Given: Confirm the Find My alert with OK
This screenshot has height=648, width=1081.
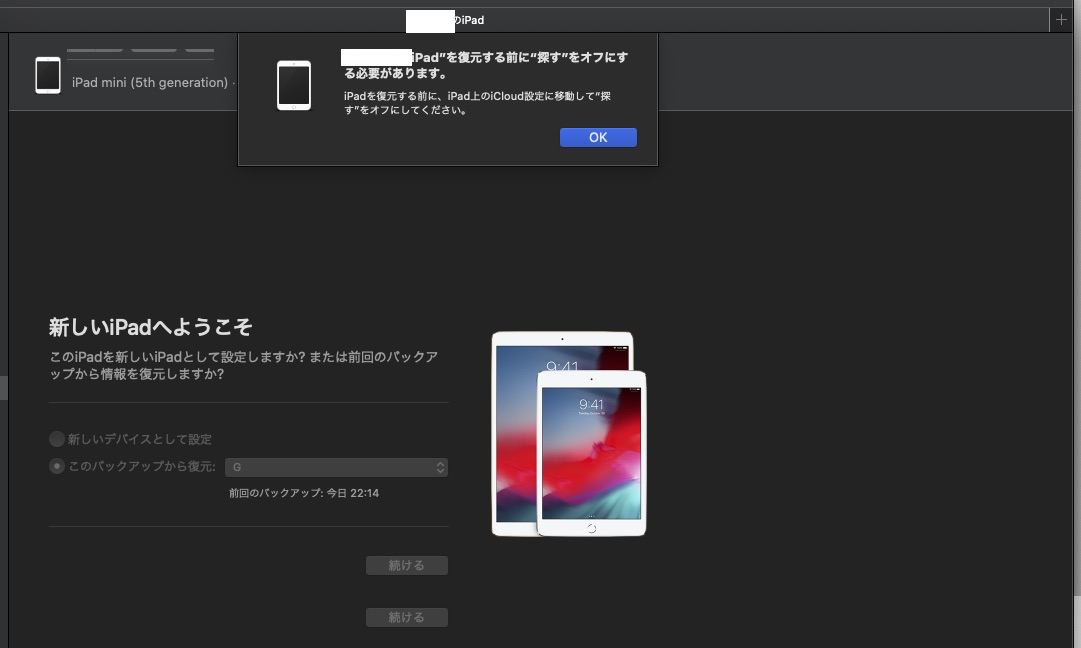Looking at the screenshot, I should (x=598, y=137).
